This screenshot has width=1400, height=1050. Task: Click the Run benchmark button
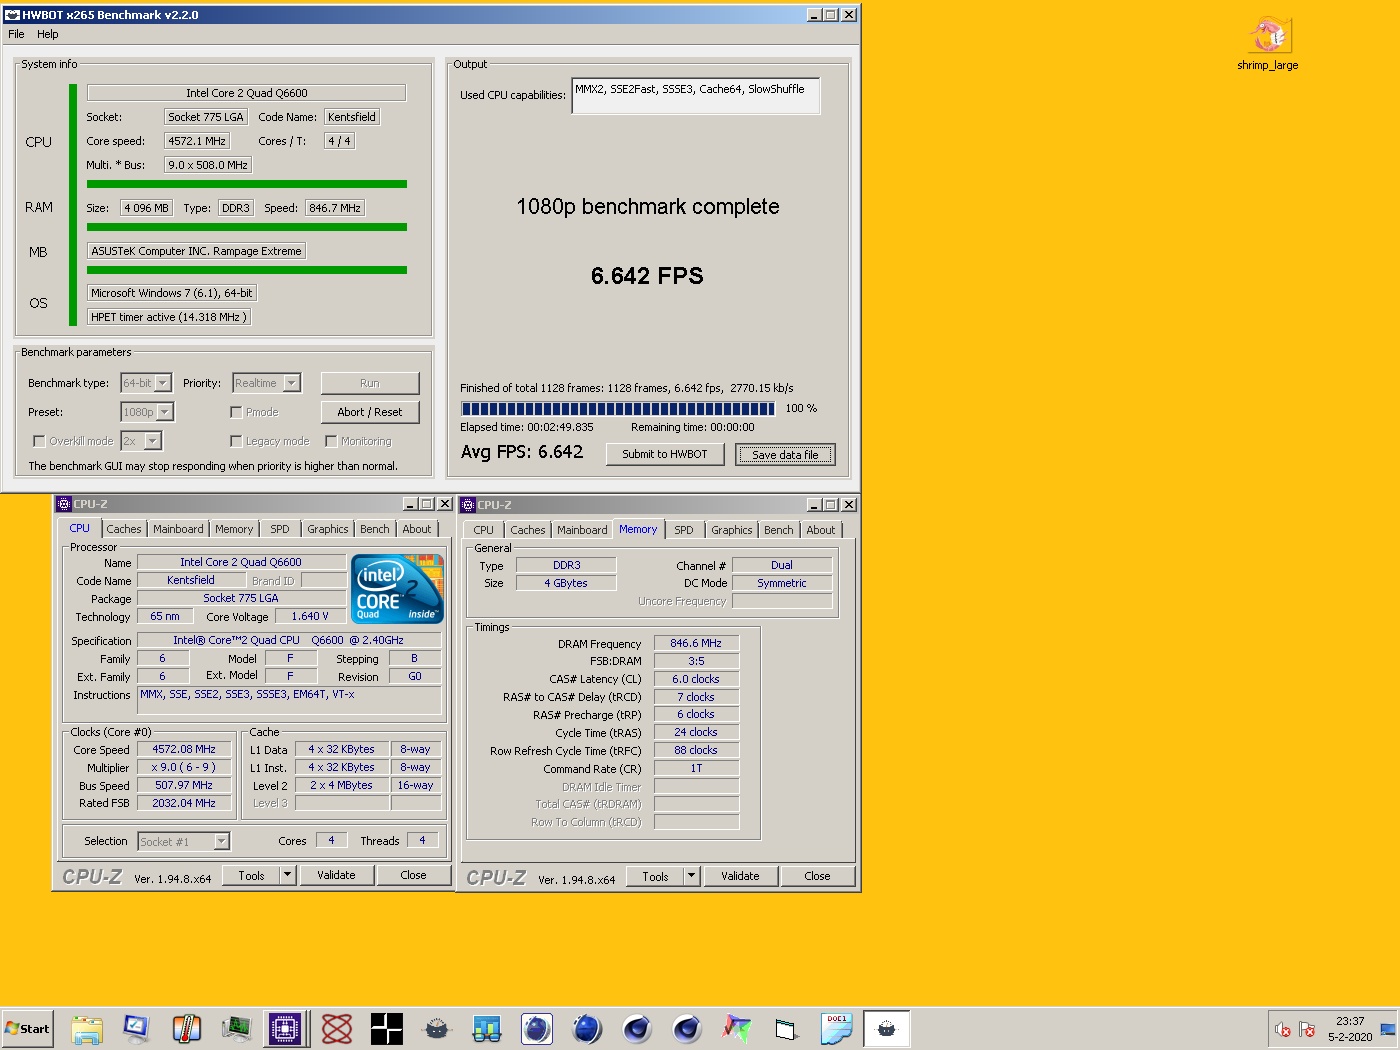(370, 383)
